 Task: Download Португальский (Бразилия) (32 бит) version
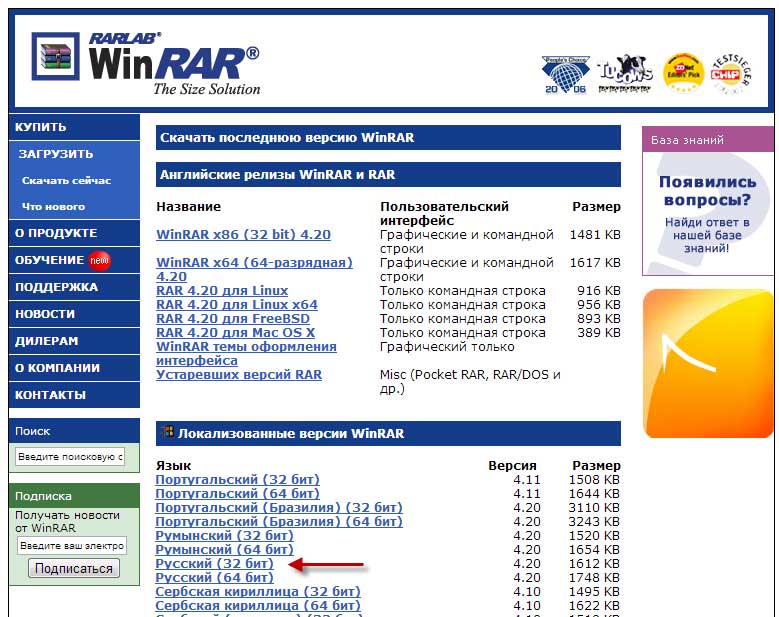click(x=279, y=507)
